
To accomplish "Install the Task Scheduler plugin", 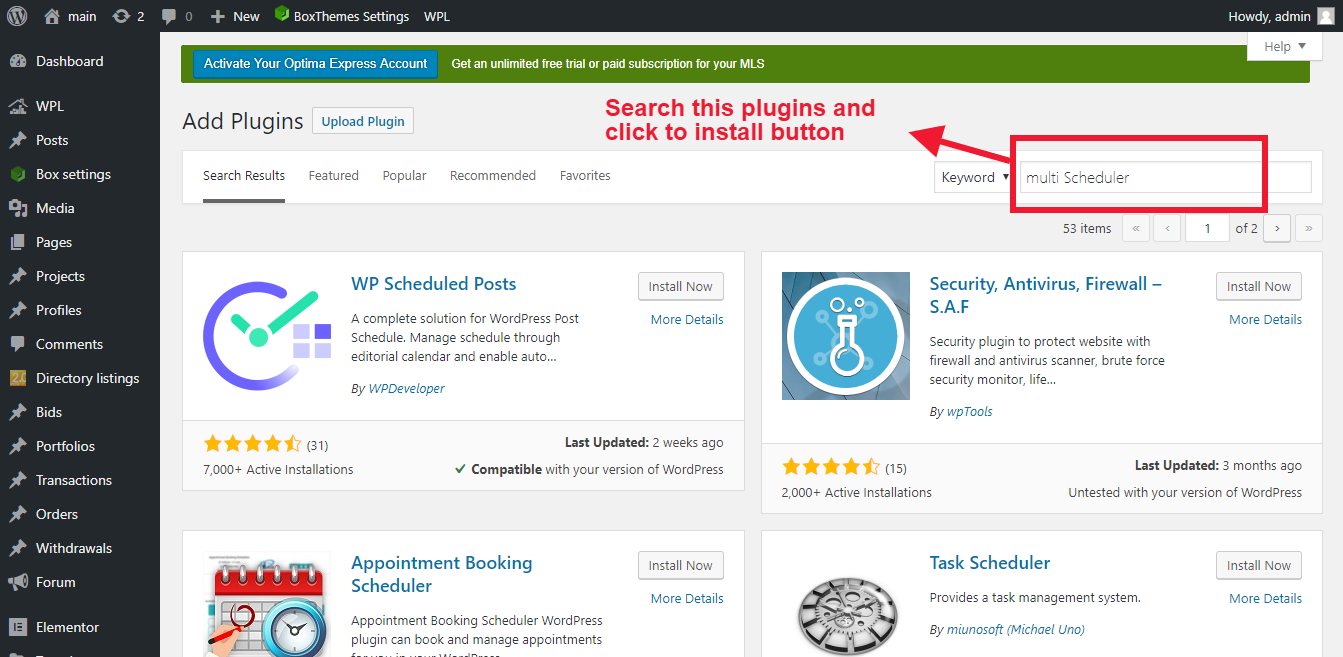I will point(1259,565).
